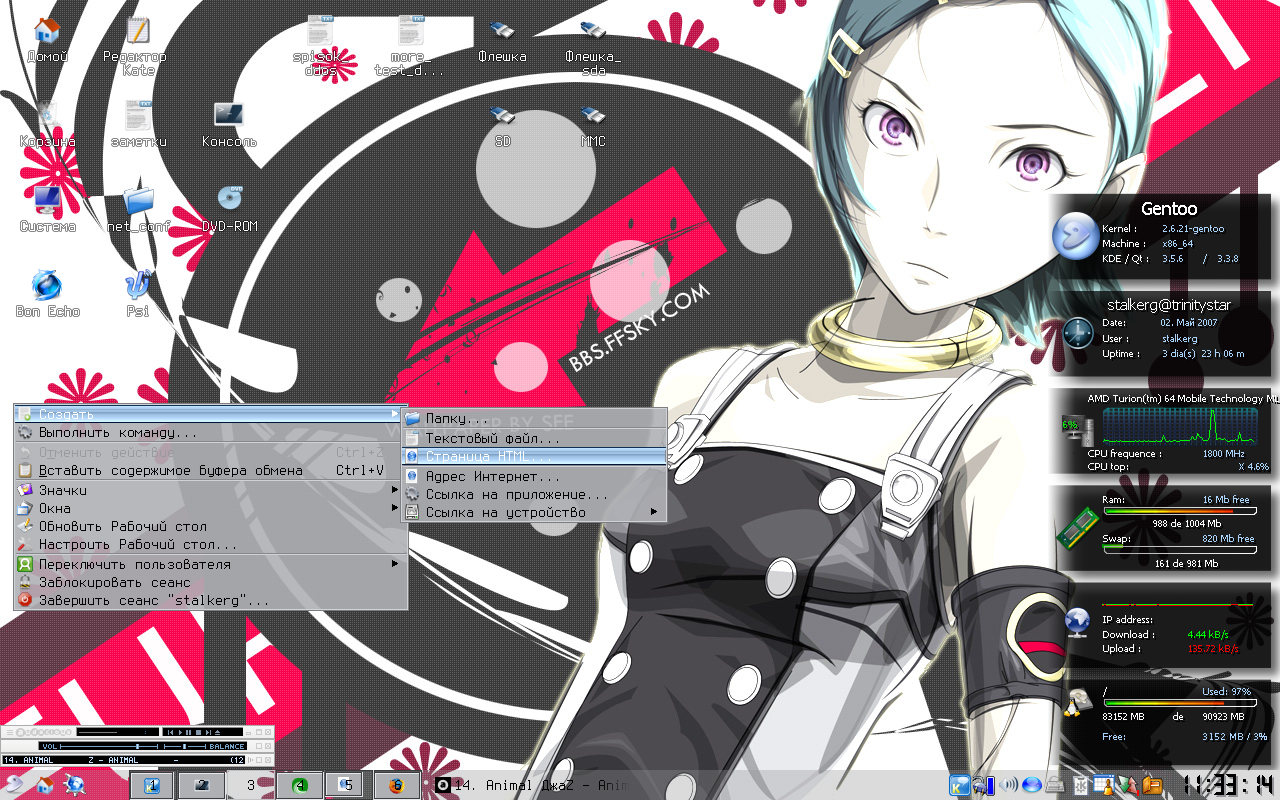This screenshot has height=800, width=1280.
Task: Open the Флешка_sda device icon
Action: 593,46
